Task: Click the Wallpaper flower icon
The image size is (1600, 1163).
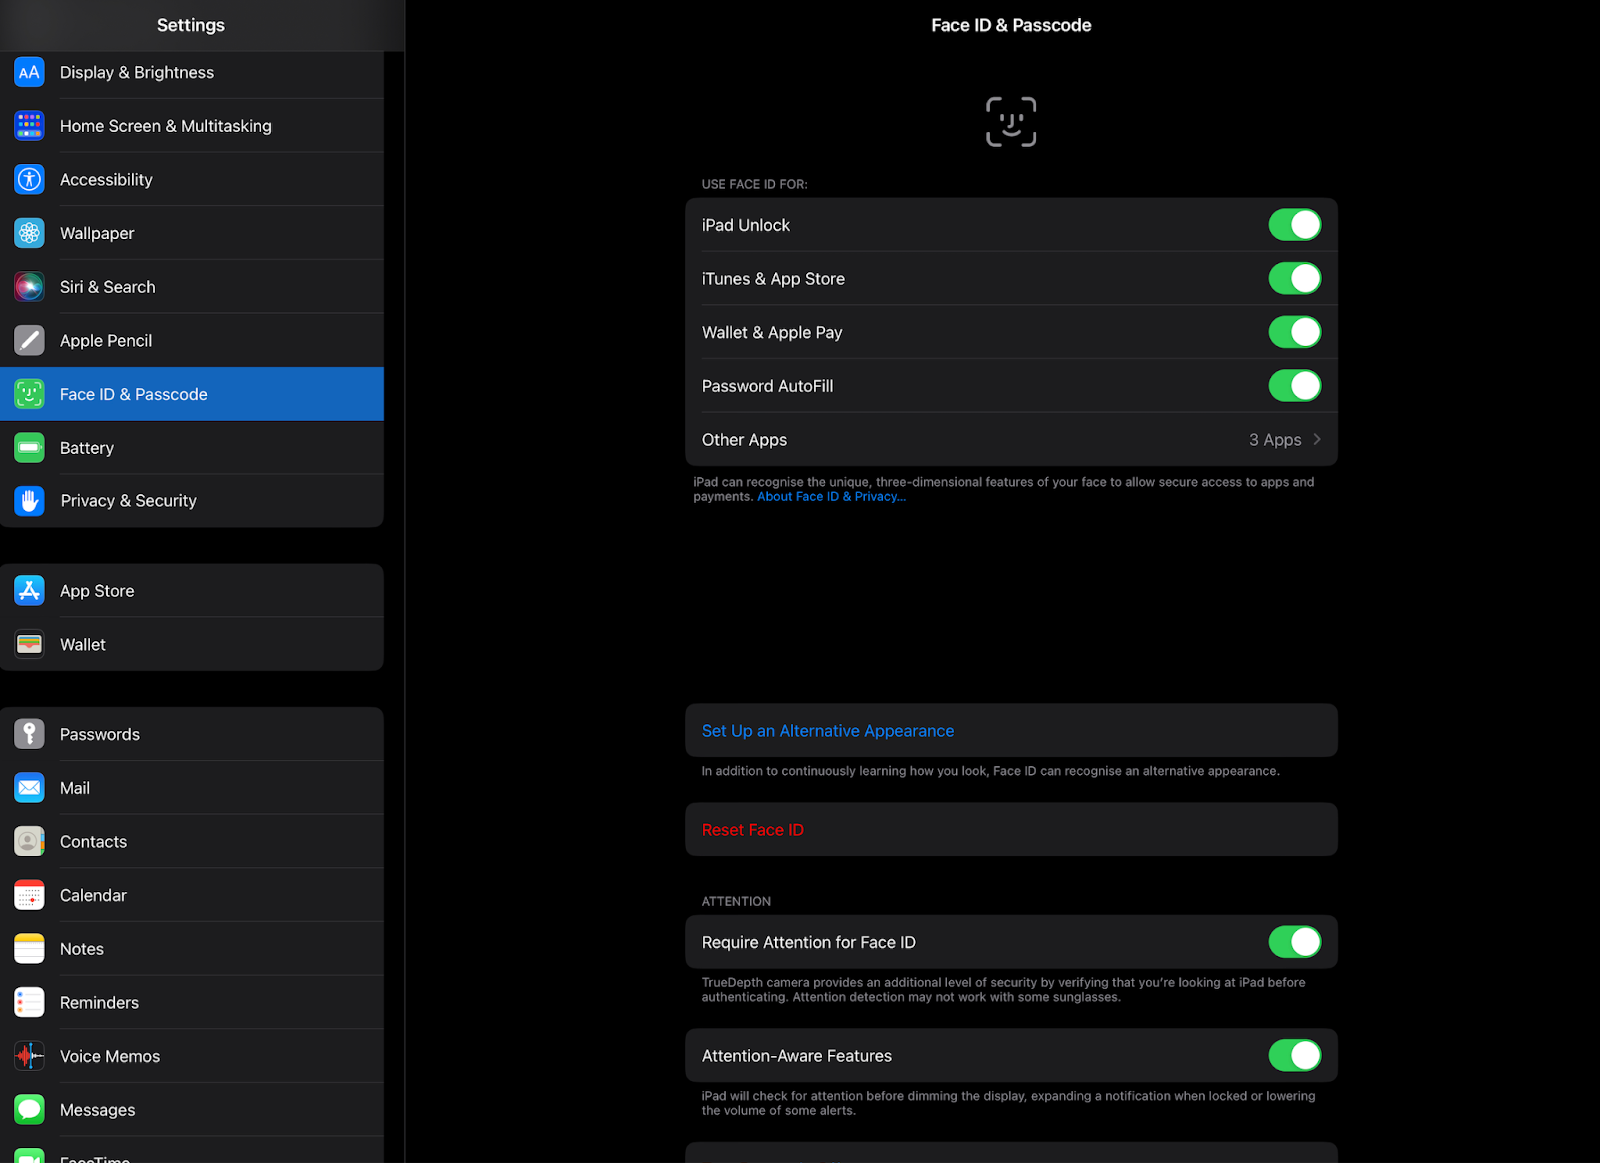Action: tap(29, 233)
